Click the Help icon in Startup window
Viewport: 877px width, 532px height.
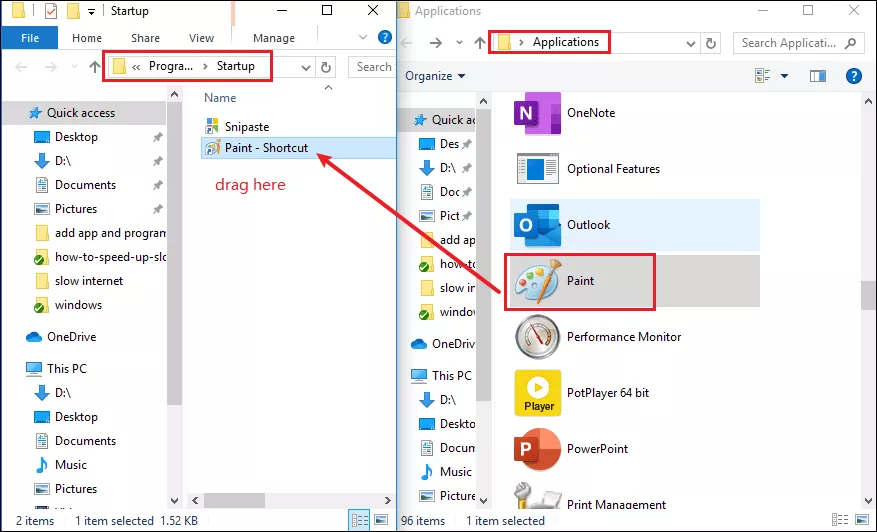click(x=385, y=37)
